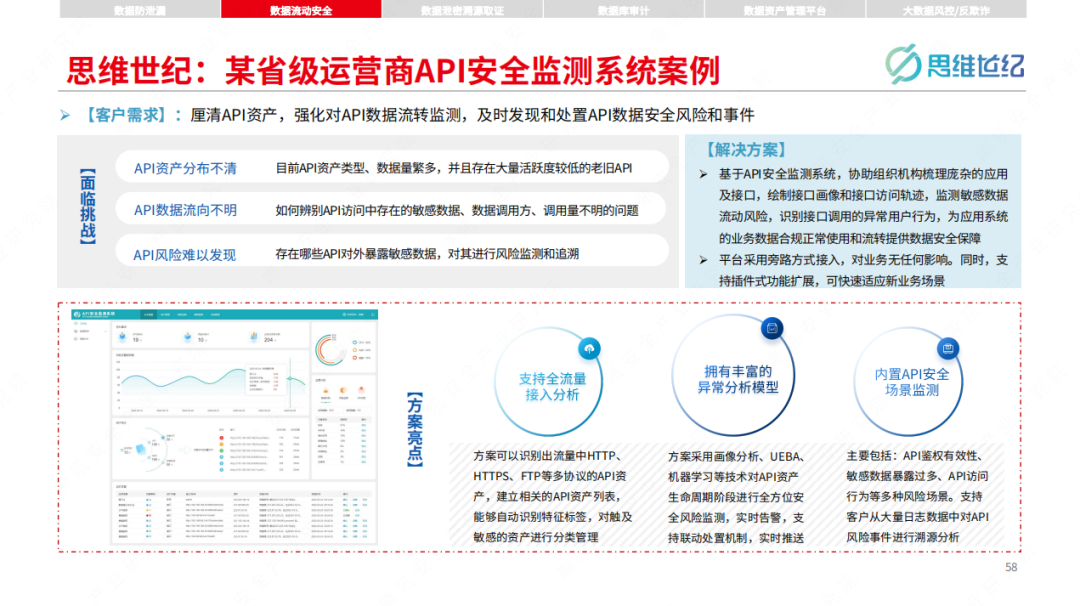The image size is (1080, 606).
Task: Click the badge icon on 内置API安全场景监测 circle
Action: 948,348
